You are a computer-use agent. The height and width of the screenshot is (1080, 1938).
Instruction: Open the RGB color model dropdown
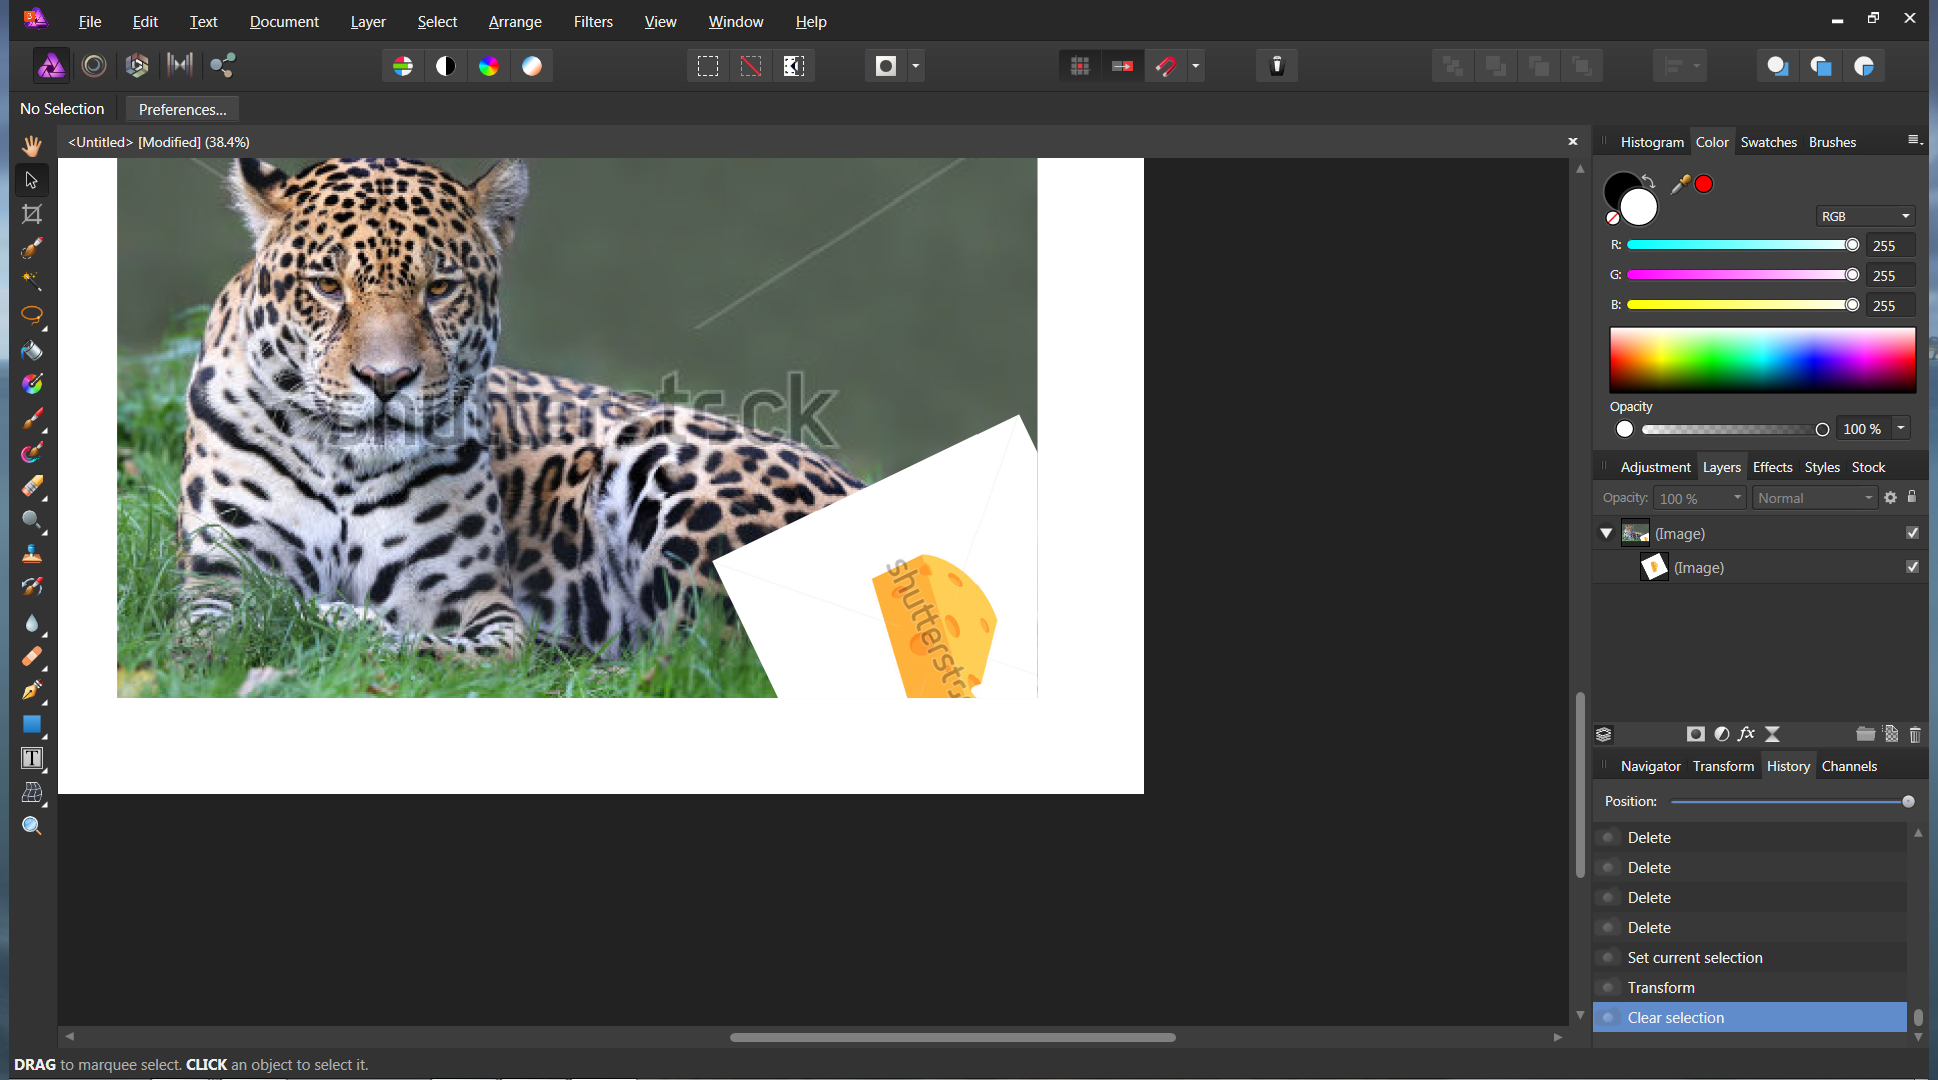[1865, 216]
